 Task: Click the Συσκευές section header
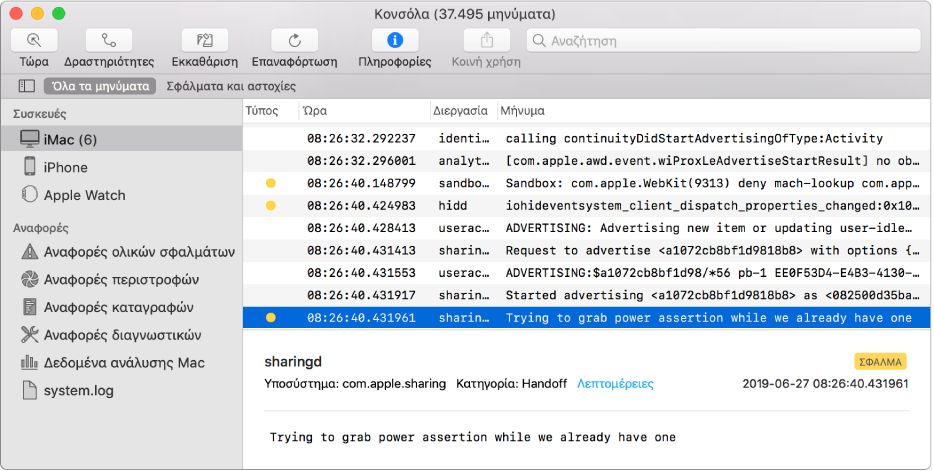click(x=39, y=114)
